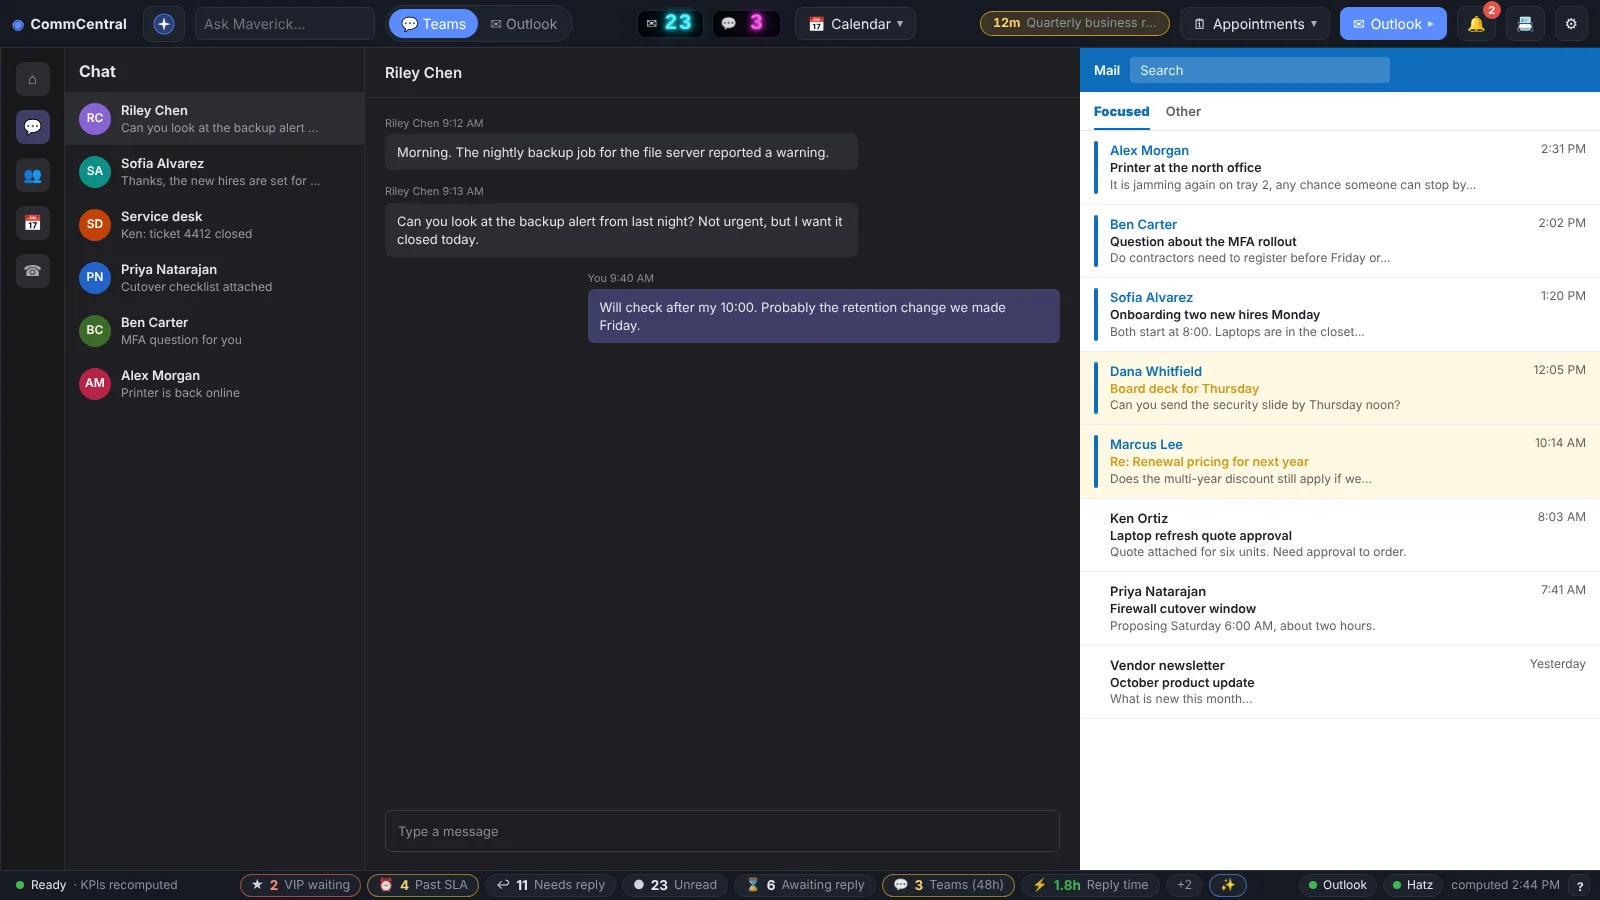Select Riley Chen avatar in chat list

(95, 118)
